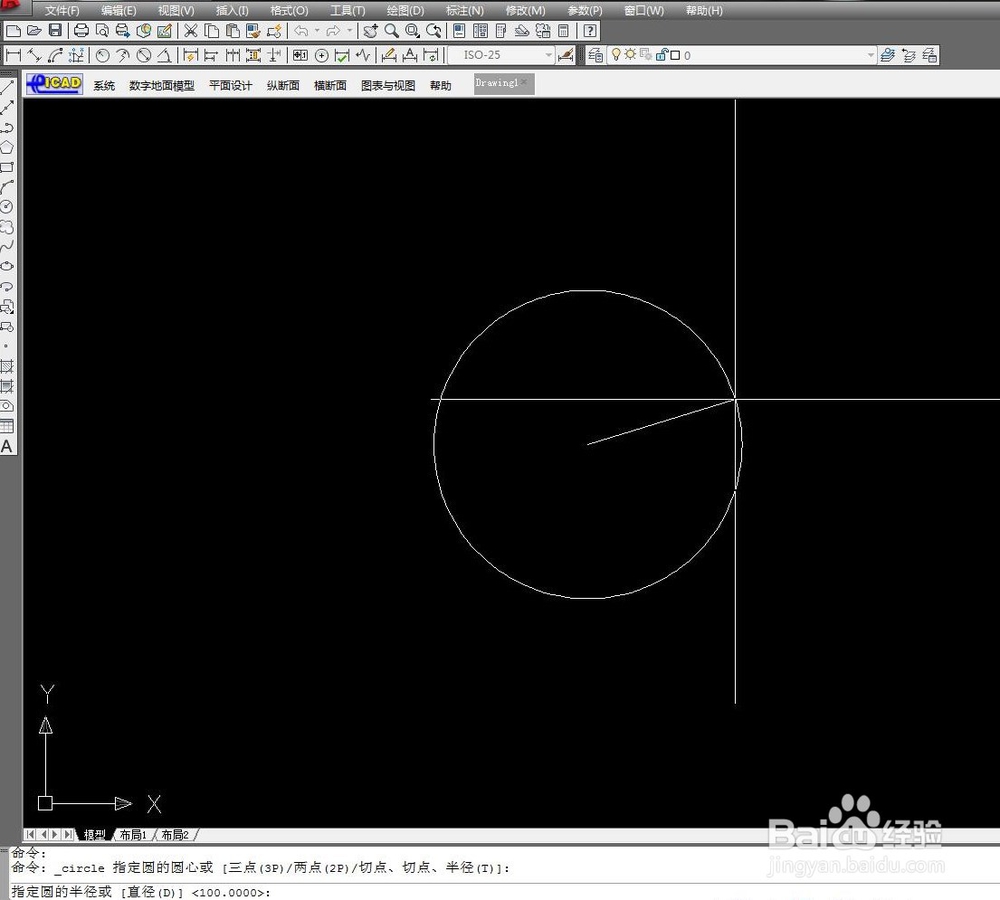Open the 平面设计 menu
The height and width of the screenshot is (900, 1000).
pyautogui.click(x=230, y=85)
